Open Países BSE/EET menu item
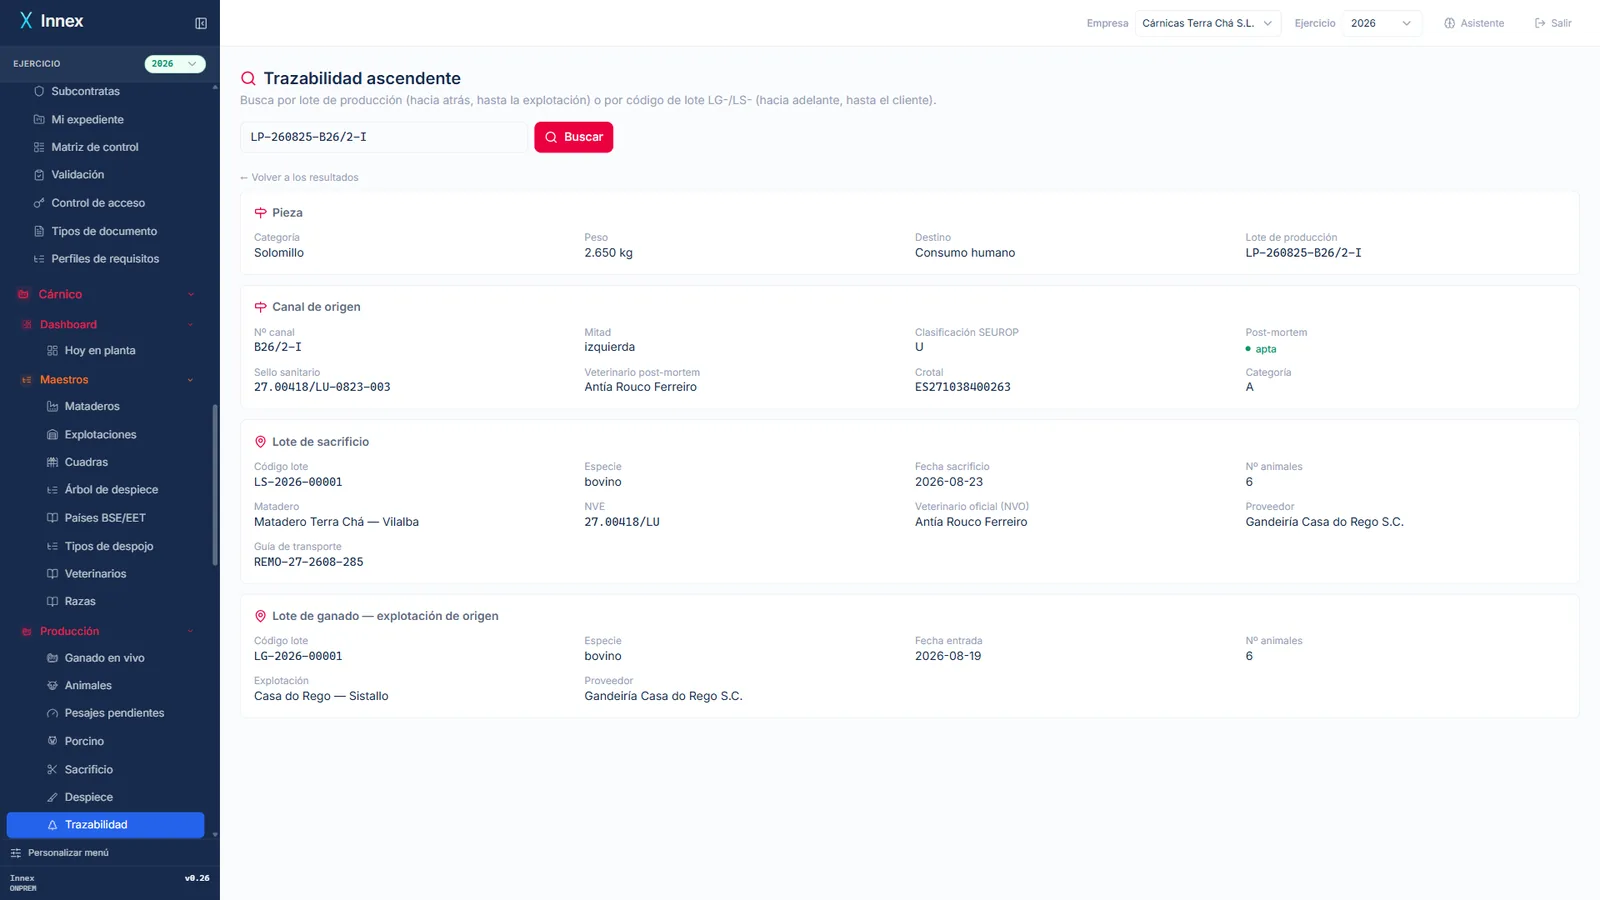The width and height of the screenshot is (1600, 900). (x=105, y=518)
